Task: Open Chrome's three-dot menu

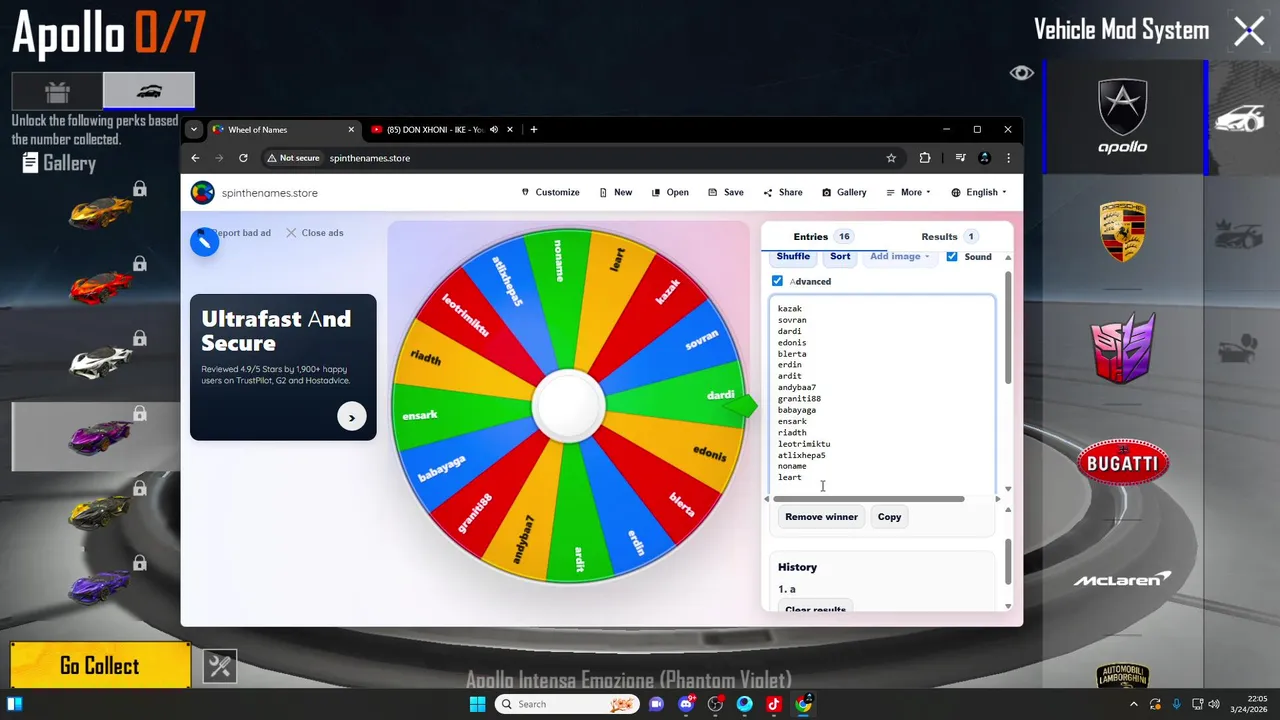Action: pyautogui.click(x=1008, y=158)
